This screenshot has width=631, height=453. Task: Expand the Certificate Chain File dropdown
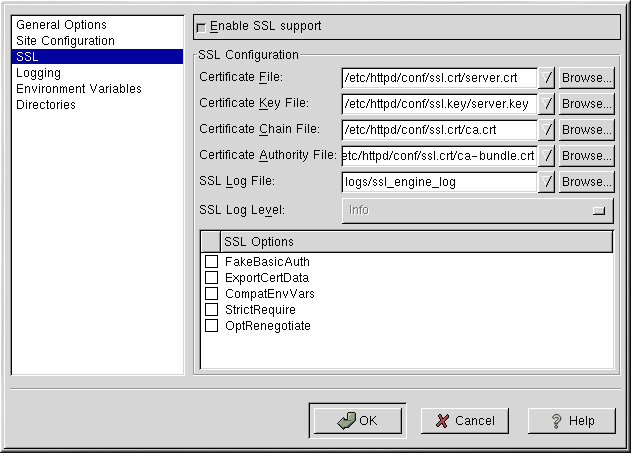coord(547,130)
